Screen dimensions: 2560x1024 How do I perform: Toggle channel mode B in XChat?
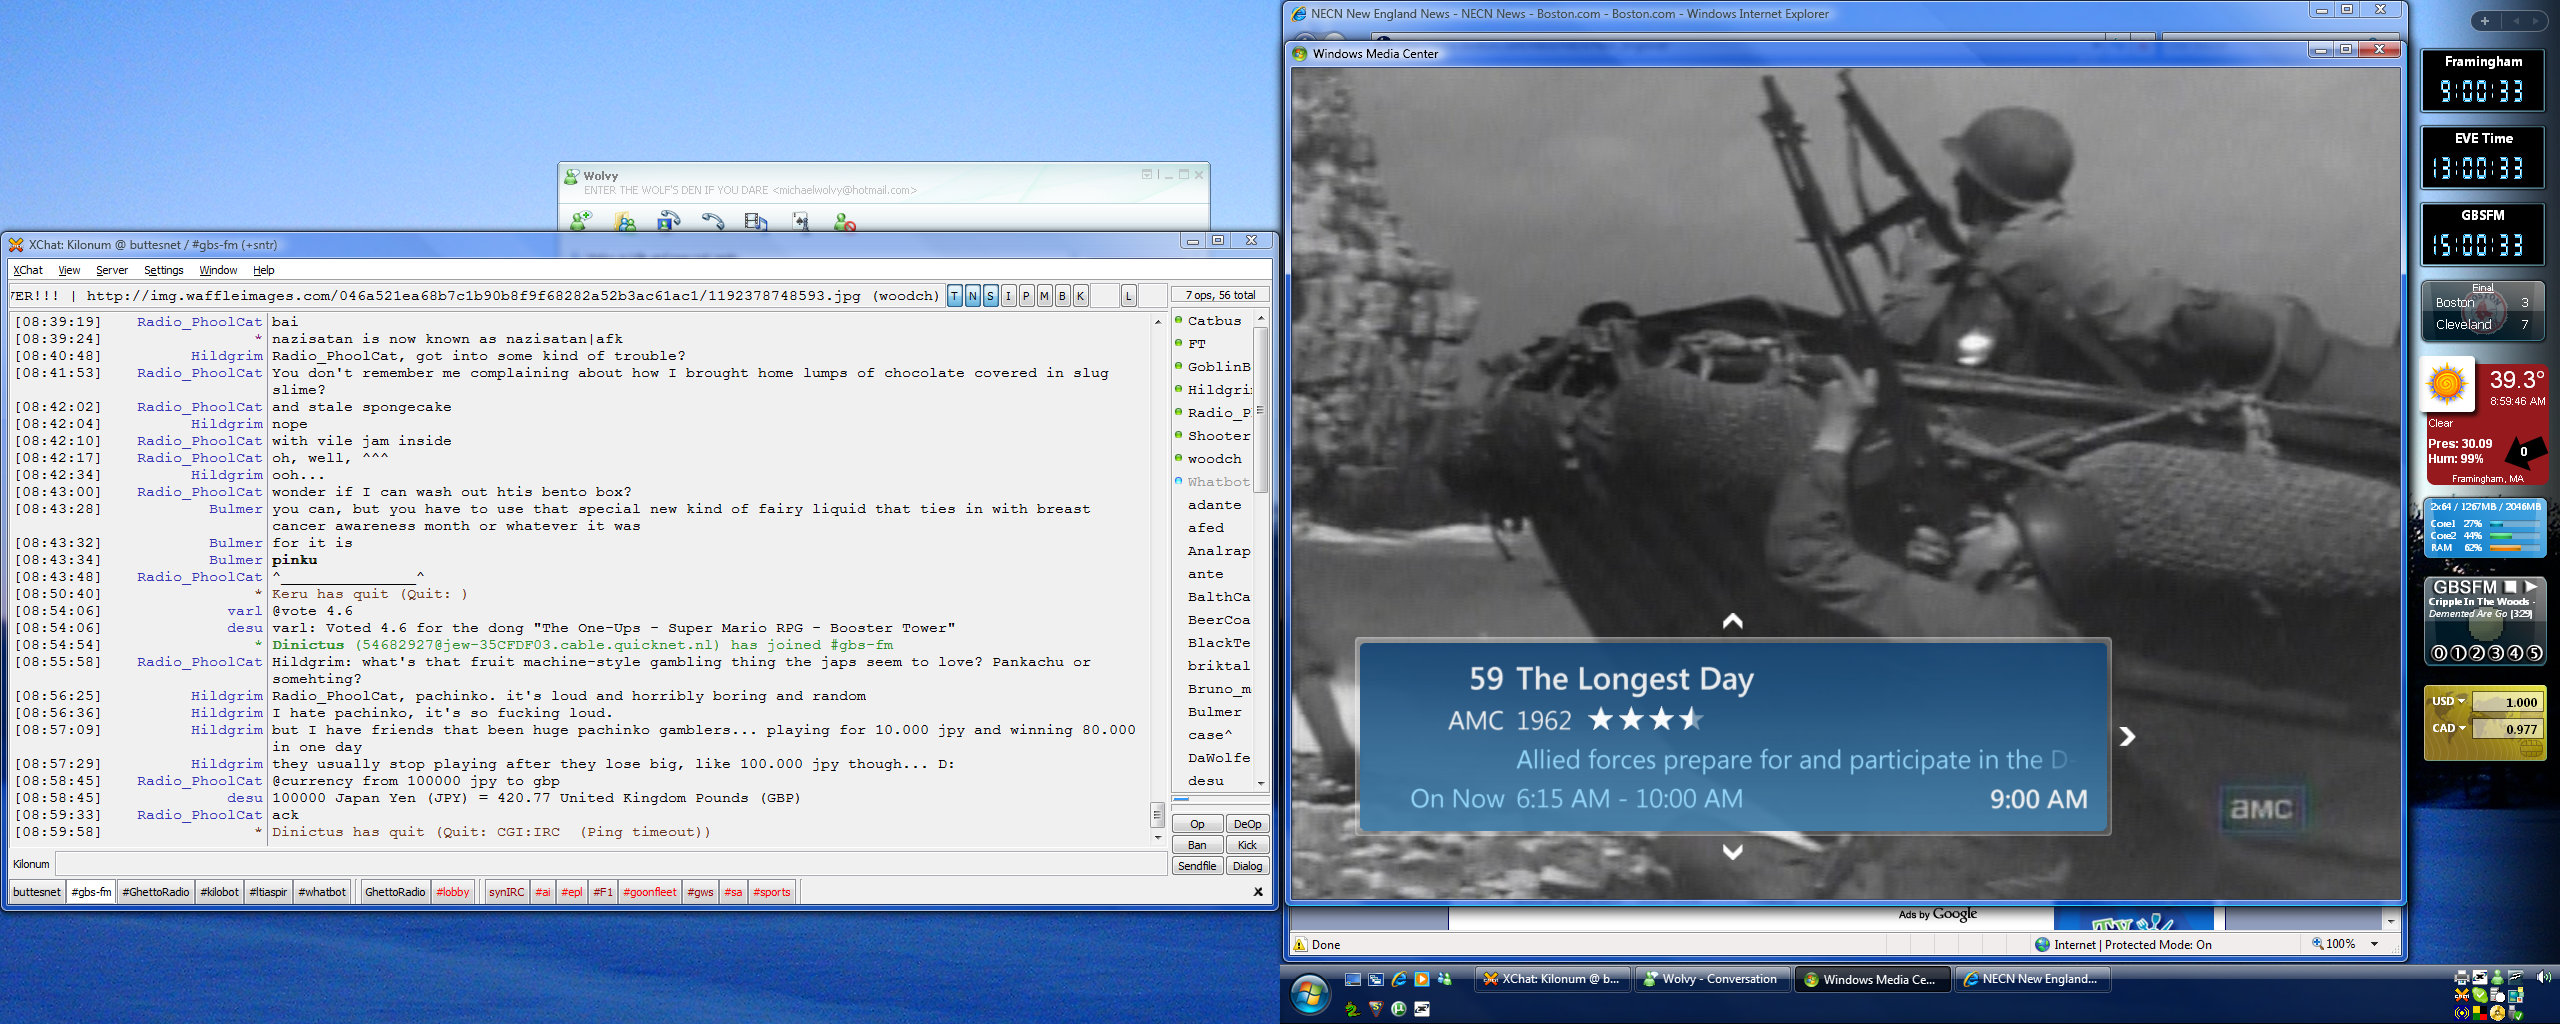click(1063, 295)
